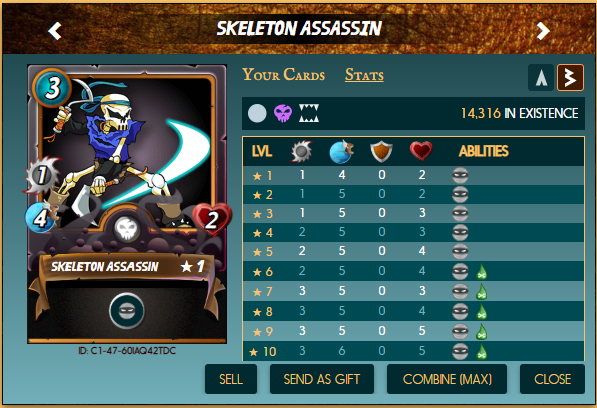Click the armor shield column header icon
This screenshot has height=408, width=597.
click(x=382, y=151)
